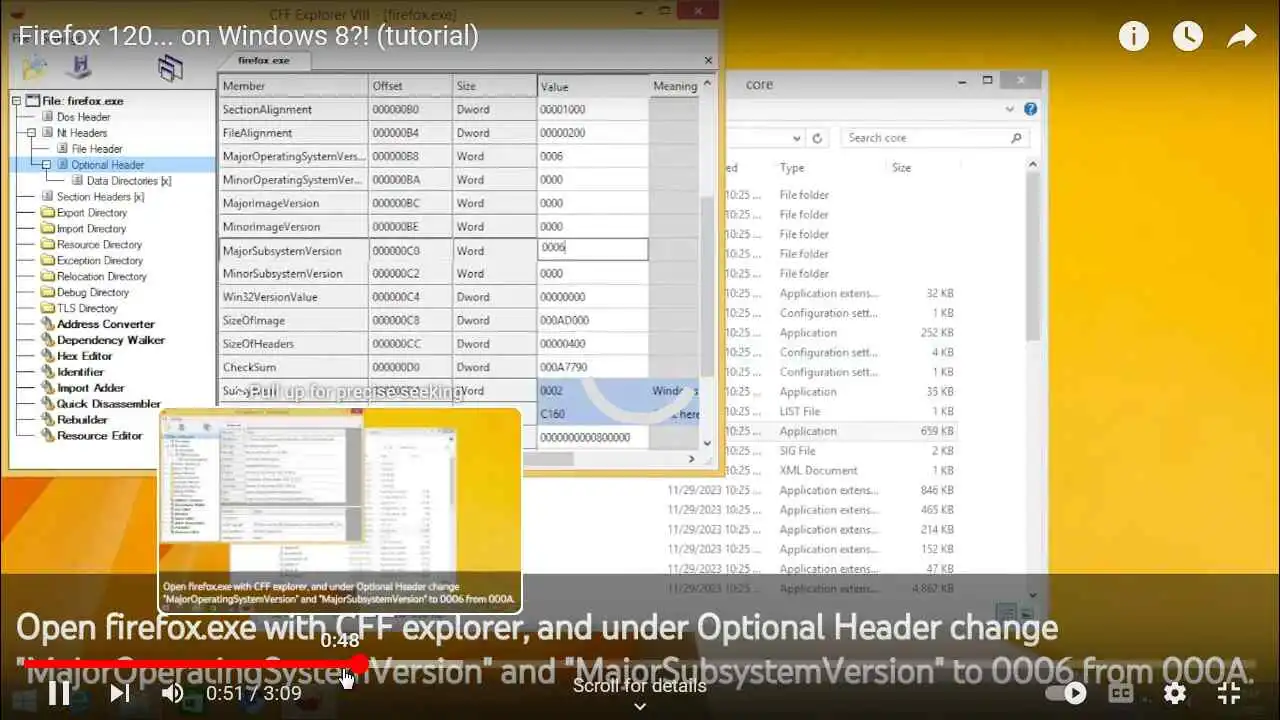Open the player settings gear
1280x720 pixels.
click(1175, 692)
